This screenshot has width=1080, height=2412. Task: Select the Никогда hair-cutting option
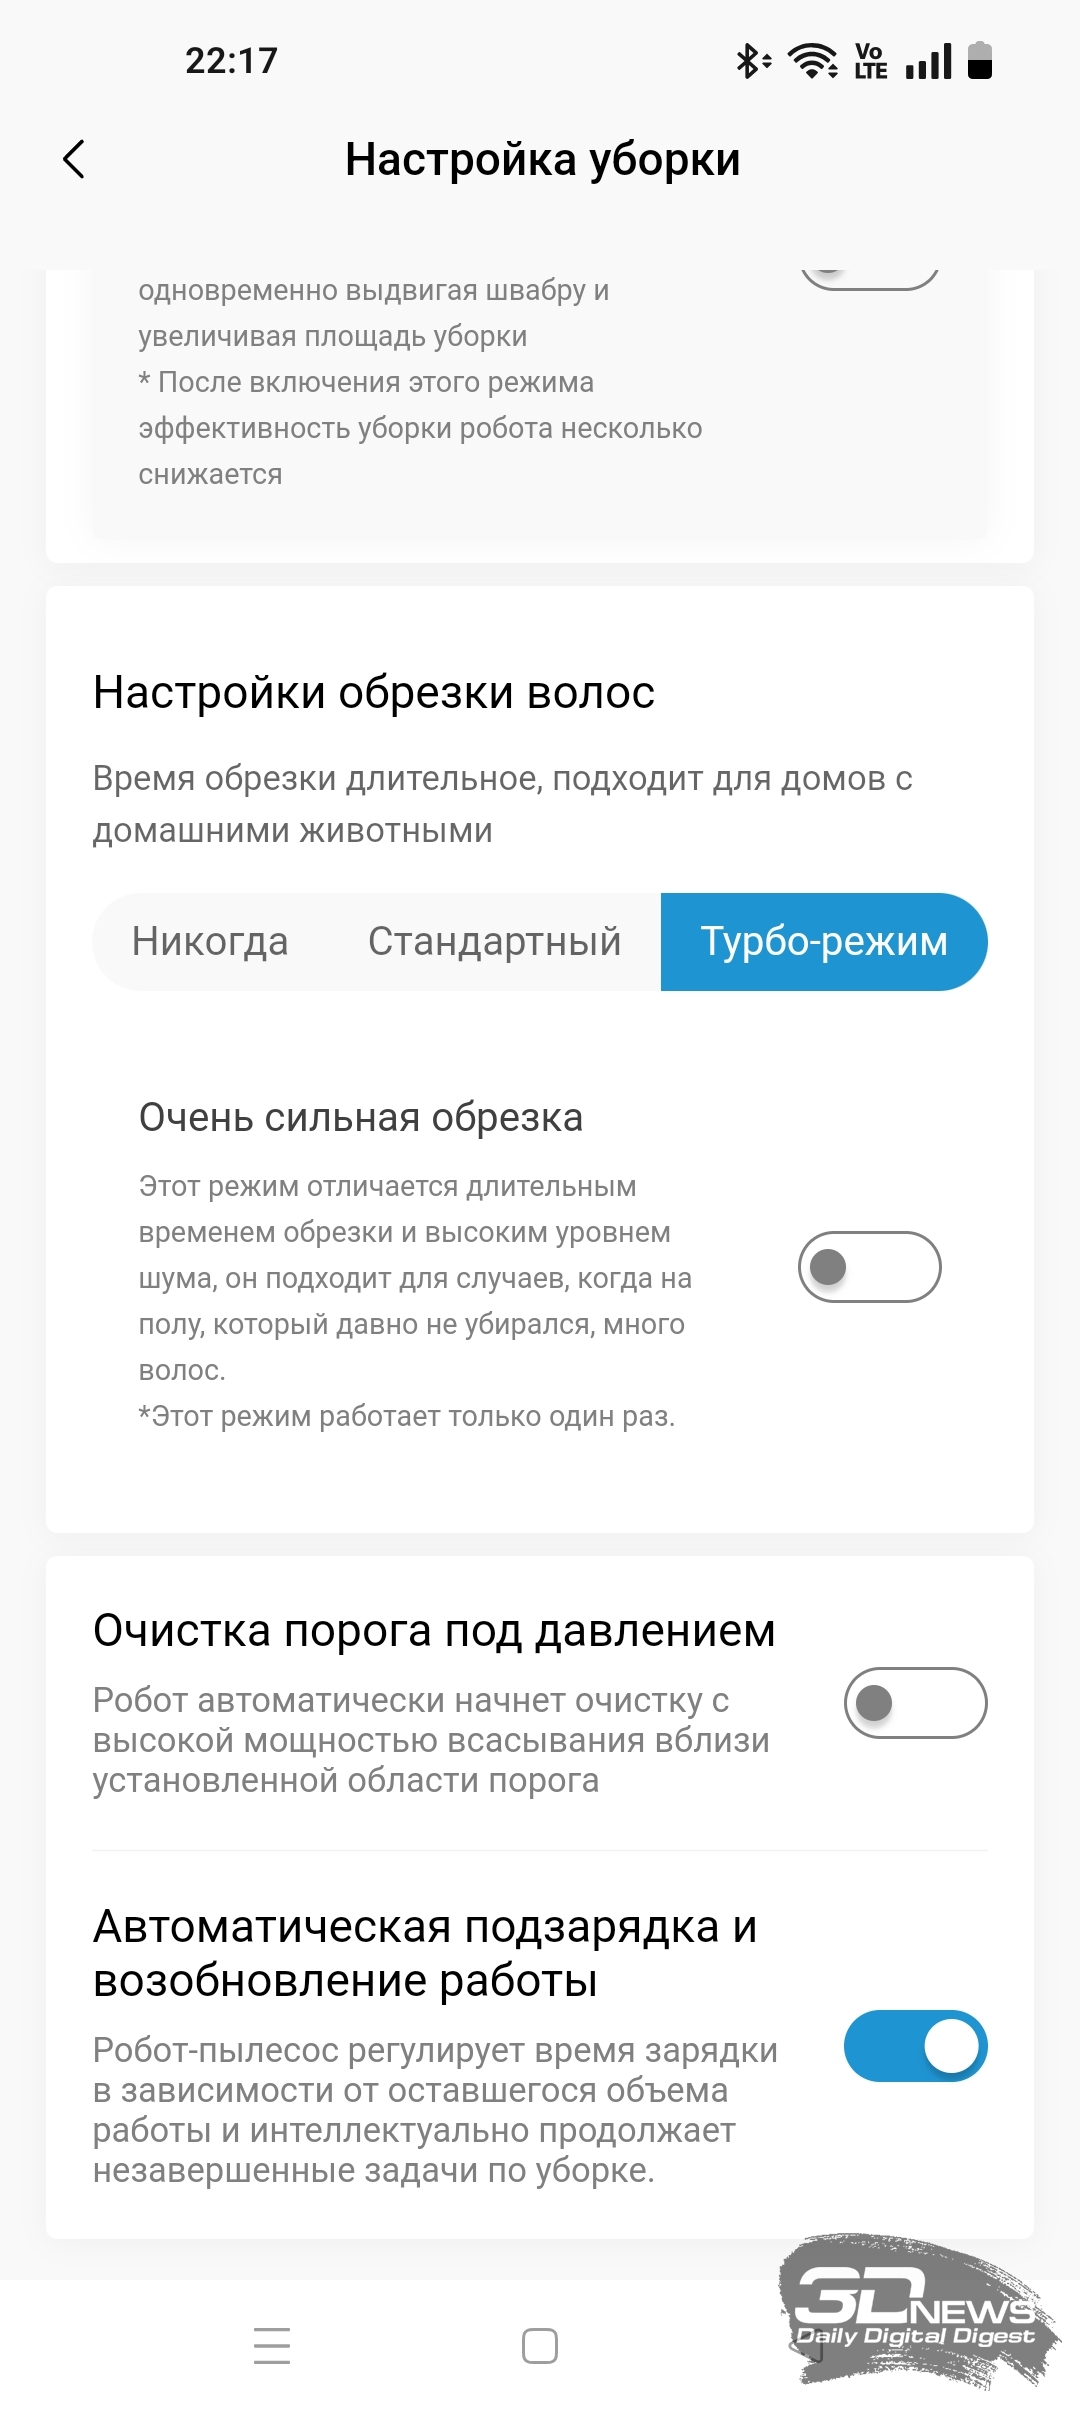coord(210,942)
